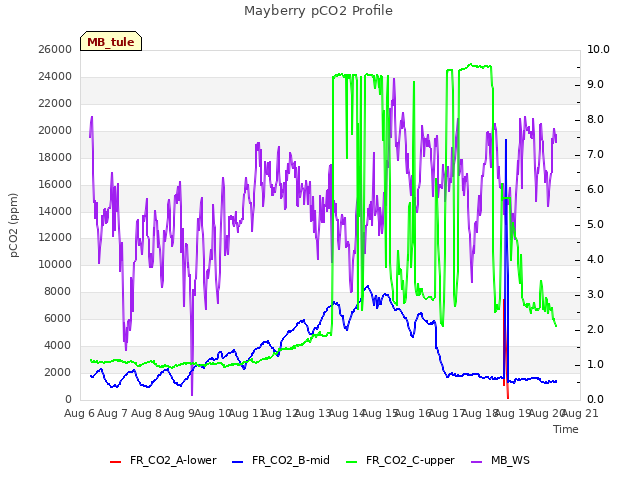
Task: Click the 26000 y-axis tick label
Action: (55, 50)
